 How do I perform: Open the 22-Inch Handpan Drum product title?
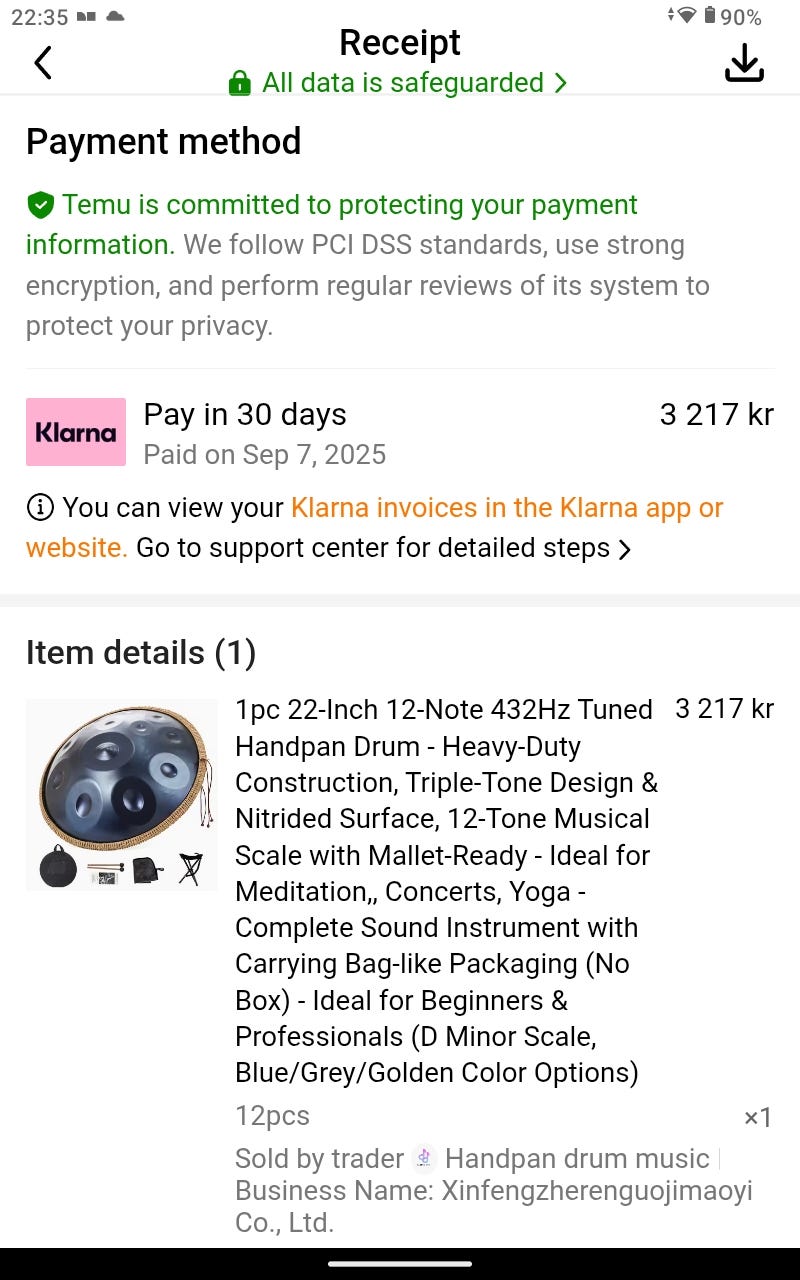tap(445, 890)
